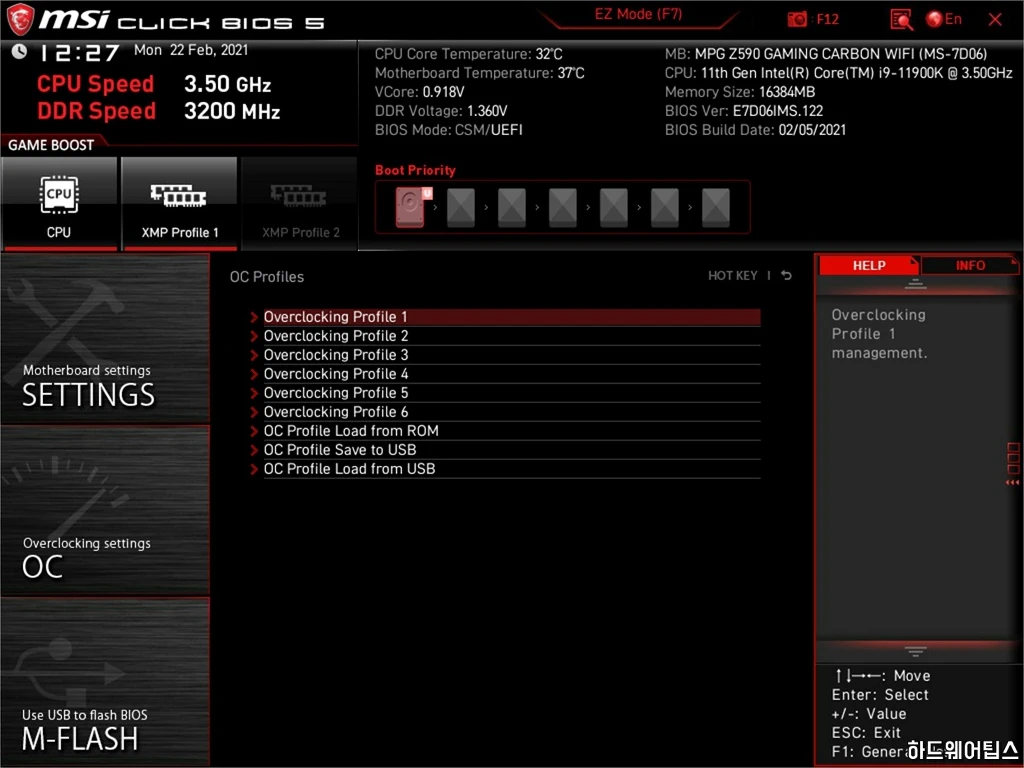Open Overclocking Profile 4

[x=511, y=374]
